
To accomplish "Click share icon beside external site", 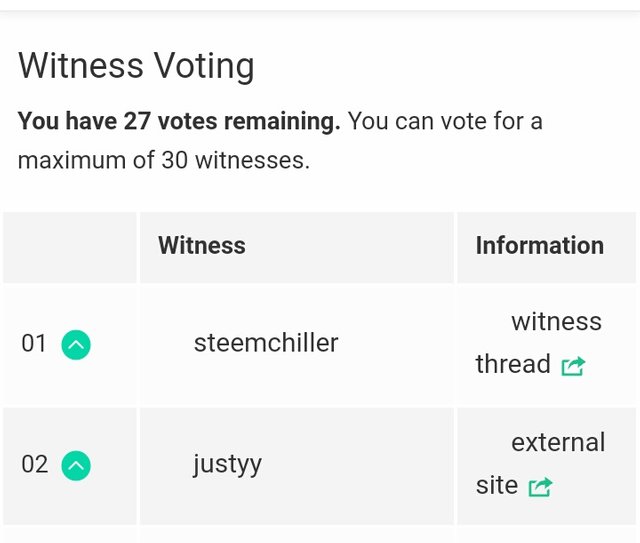I will tap(540, 487).
